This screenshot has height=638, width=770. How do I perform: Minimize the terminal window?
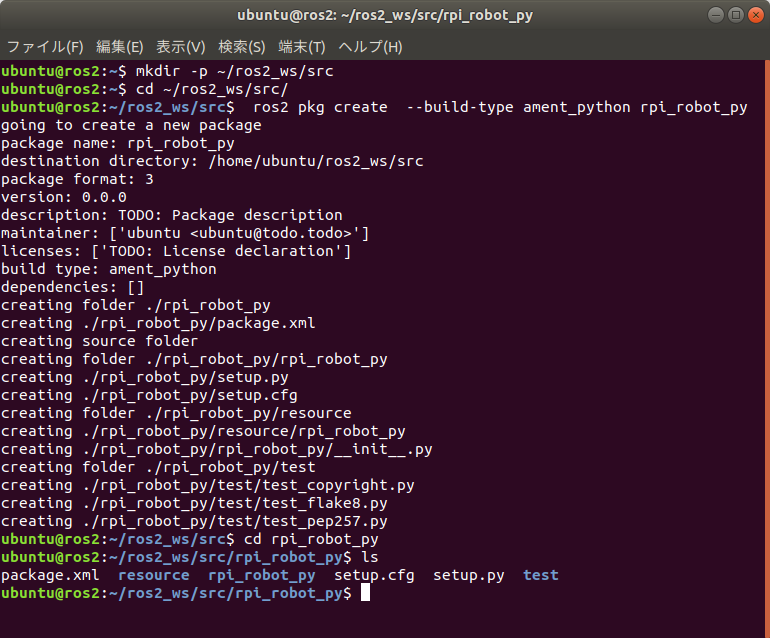point(715,15)
